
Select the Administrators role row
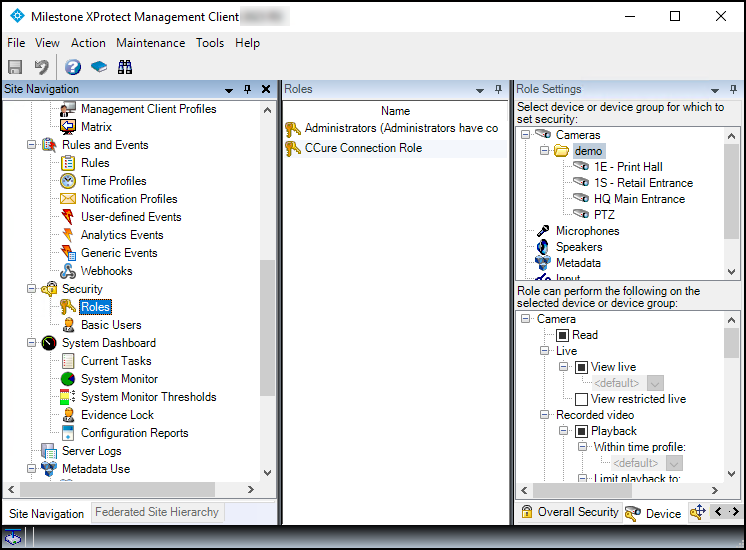395,128
